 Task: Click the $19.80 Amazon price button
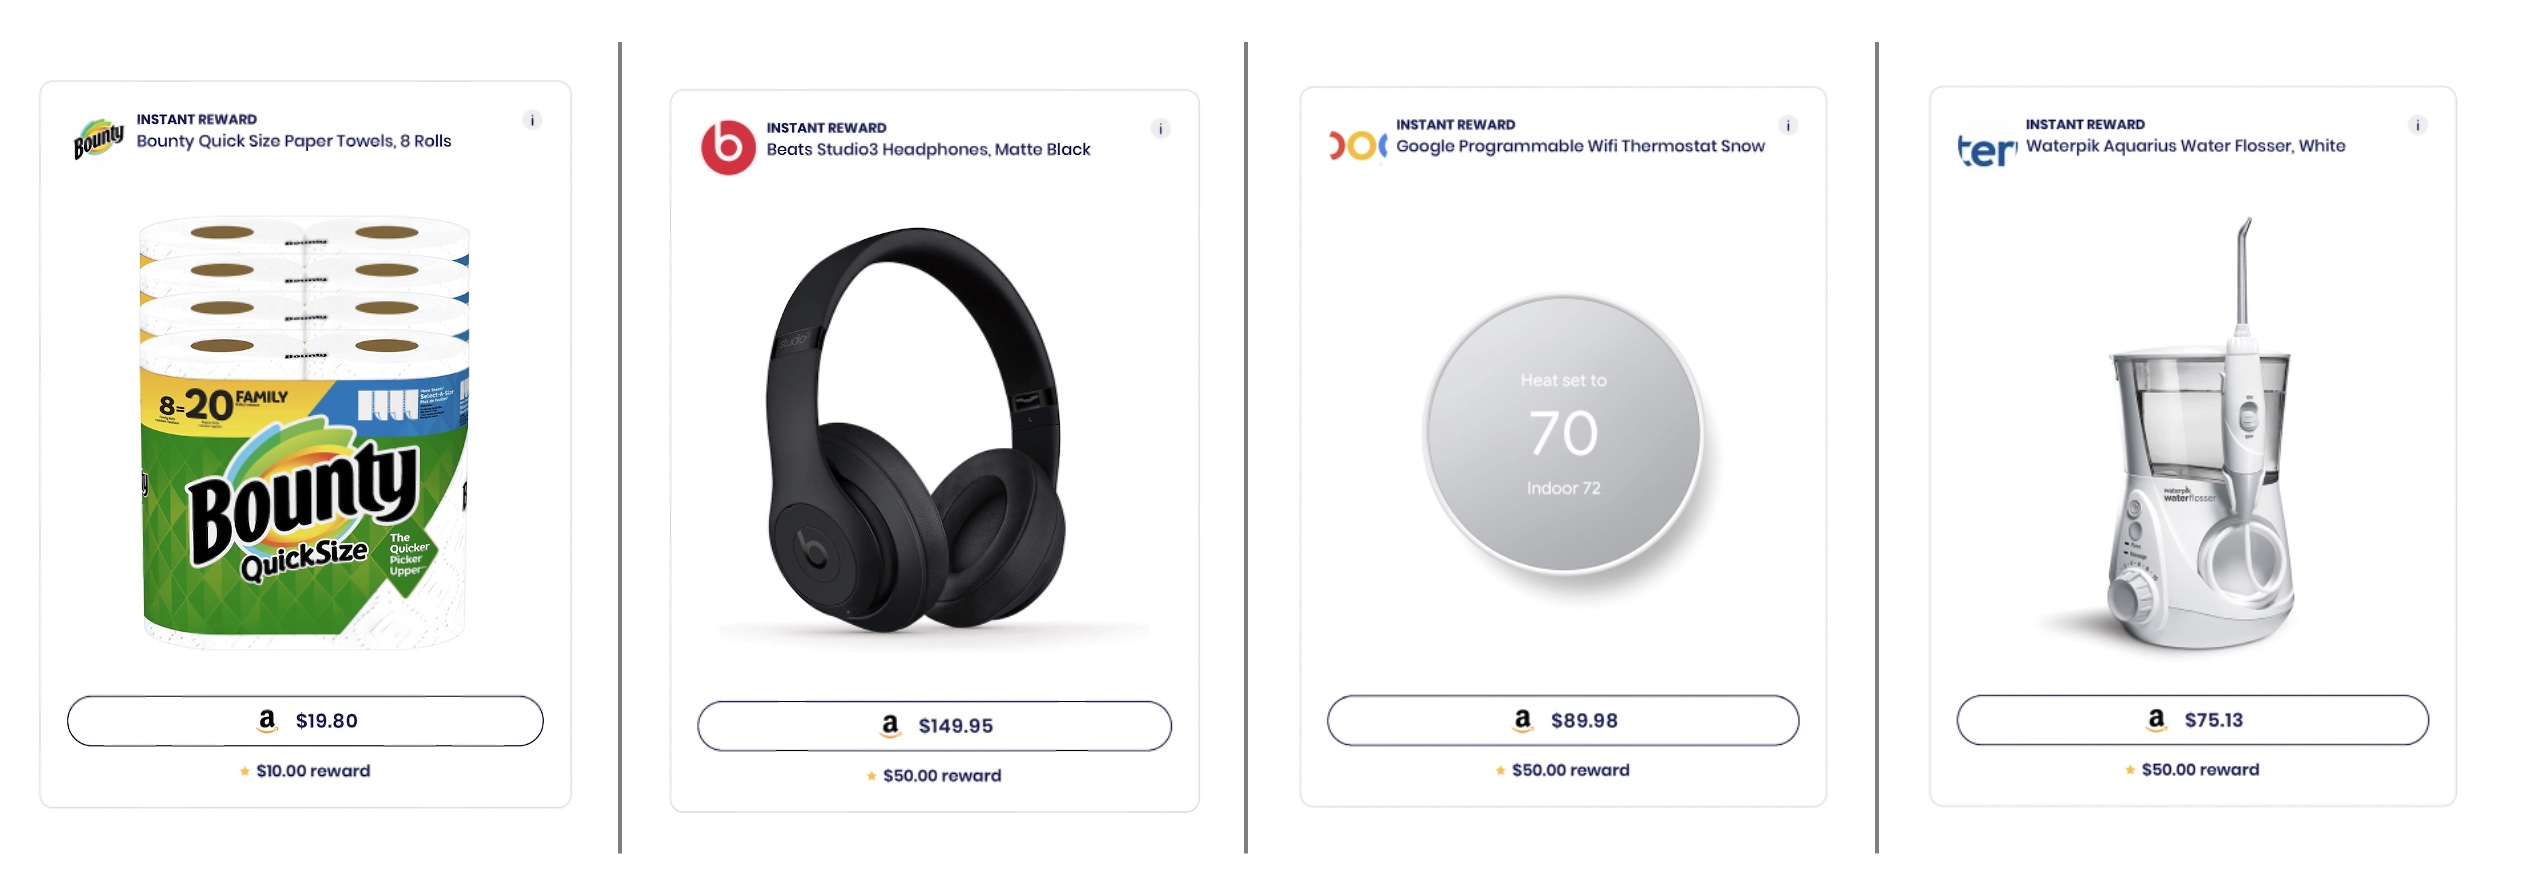(x=305, y=721)
